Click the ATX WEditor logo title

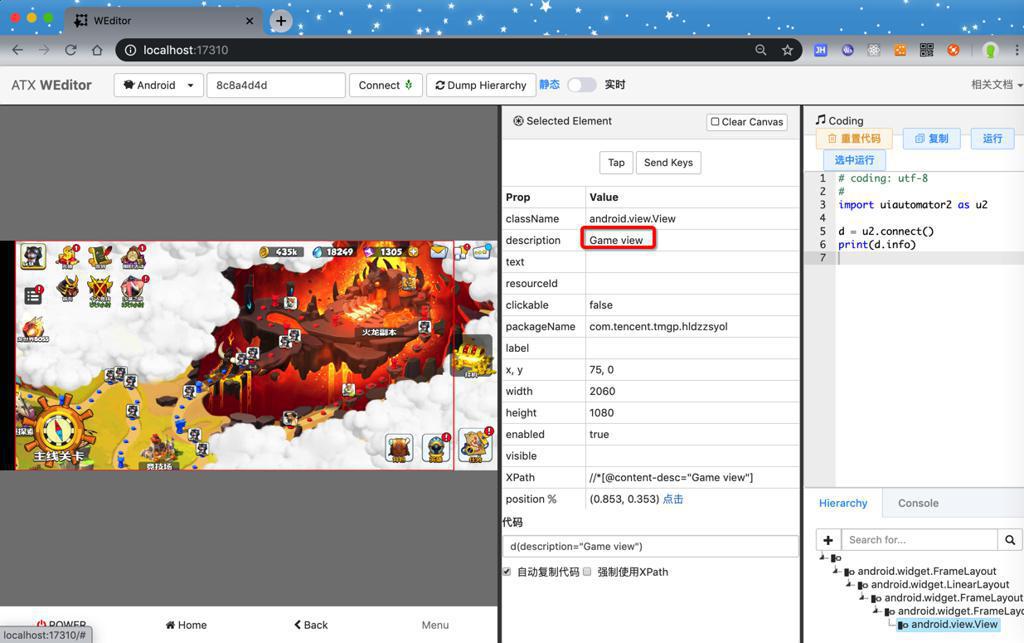click(51, 85)
